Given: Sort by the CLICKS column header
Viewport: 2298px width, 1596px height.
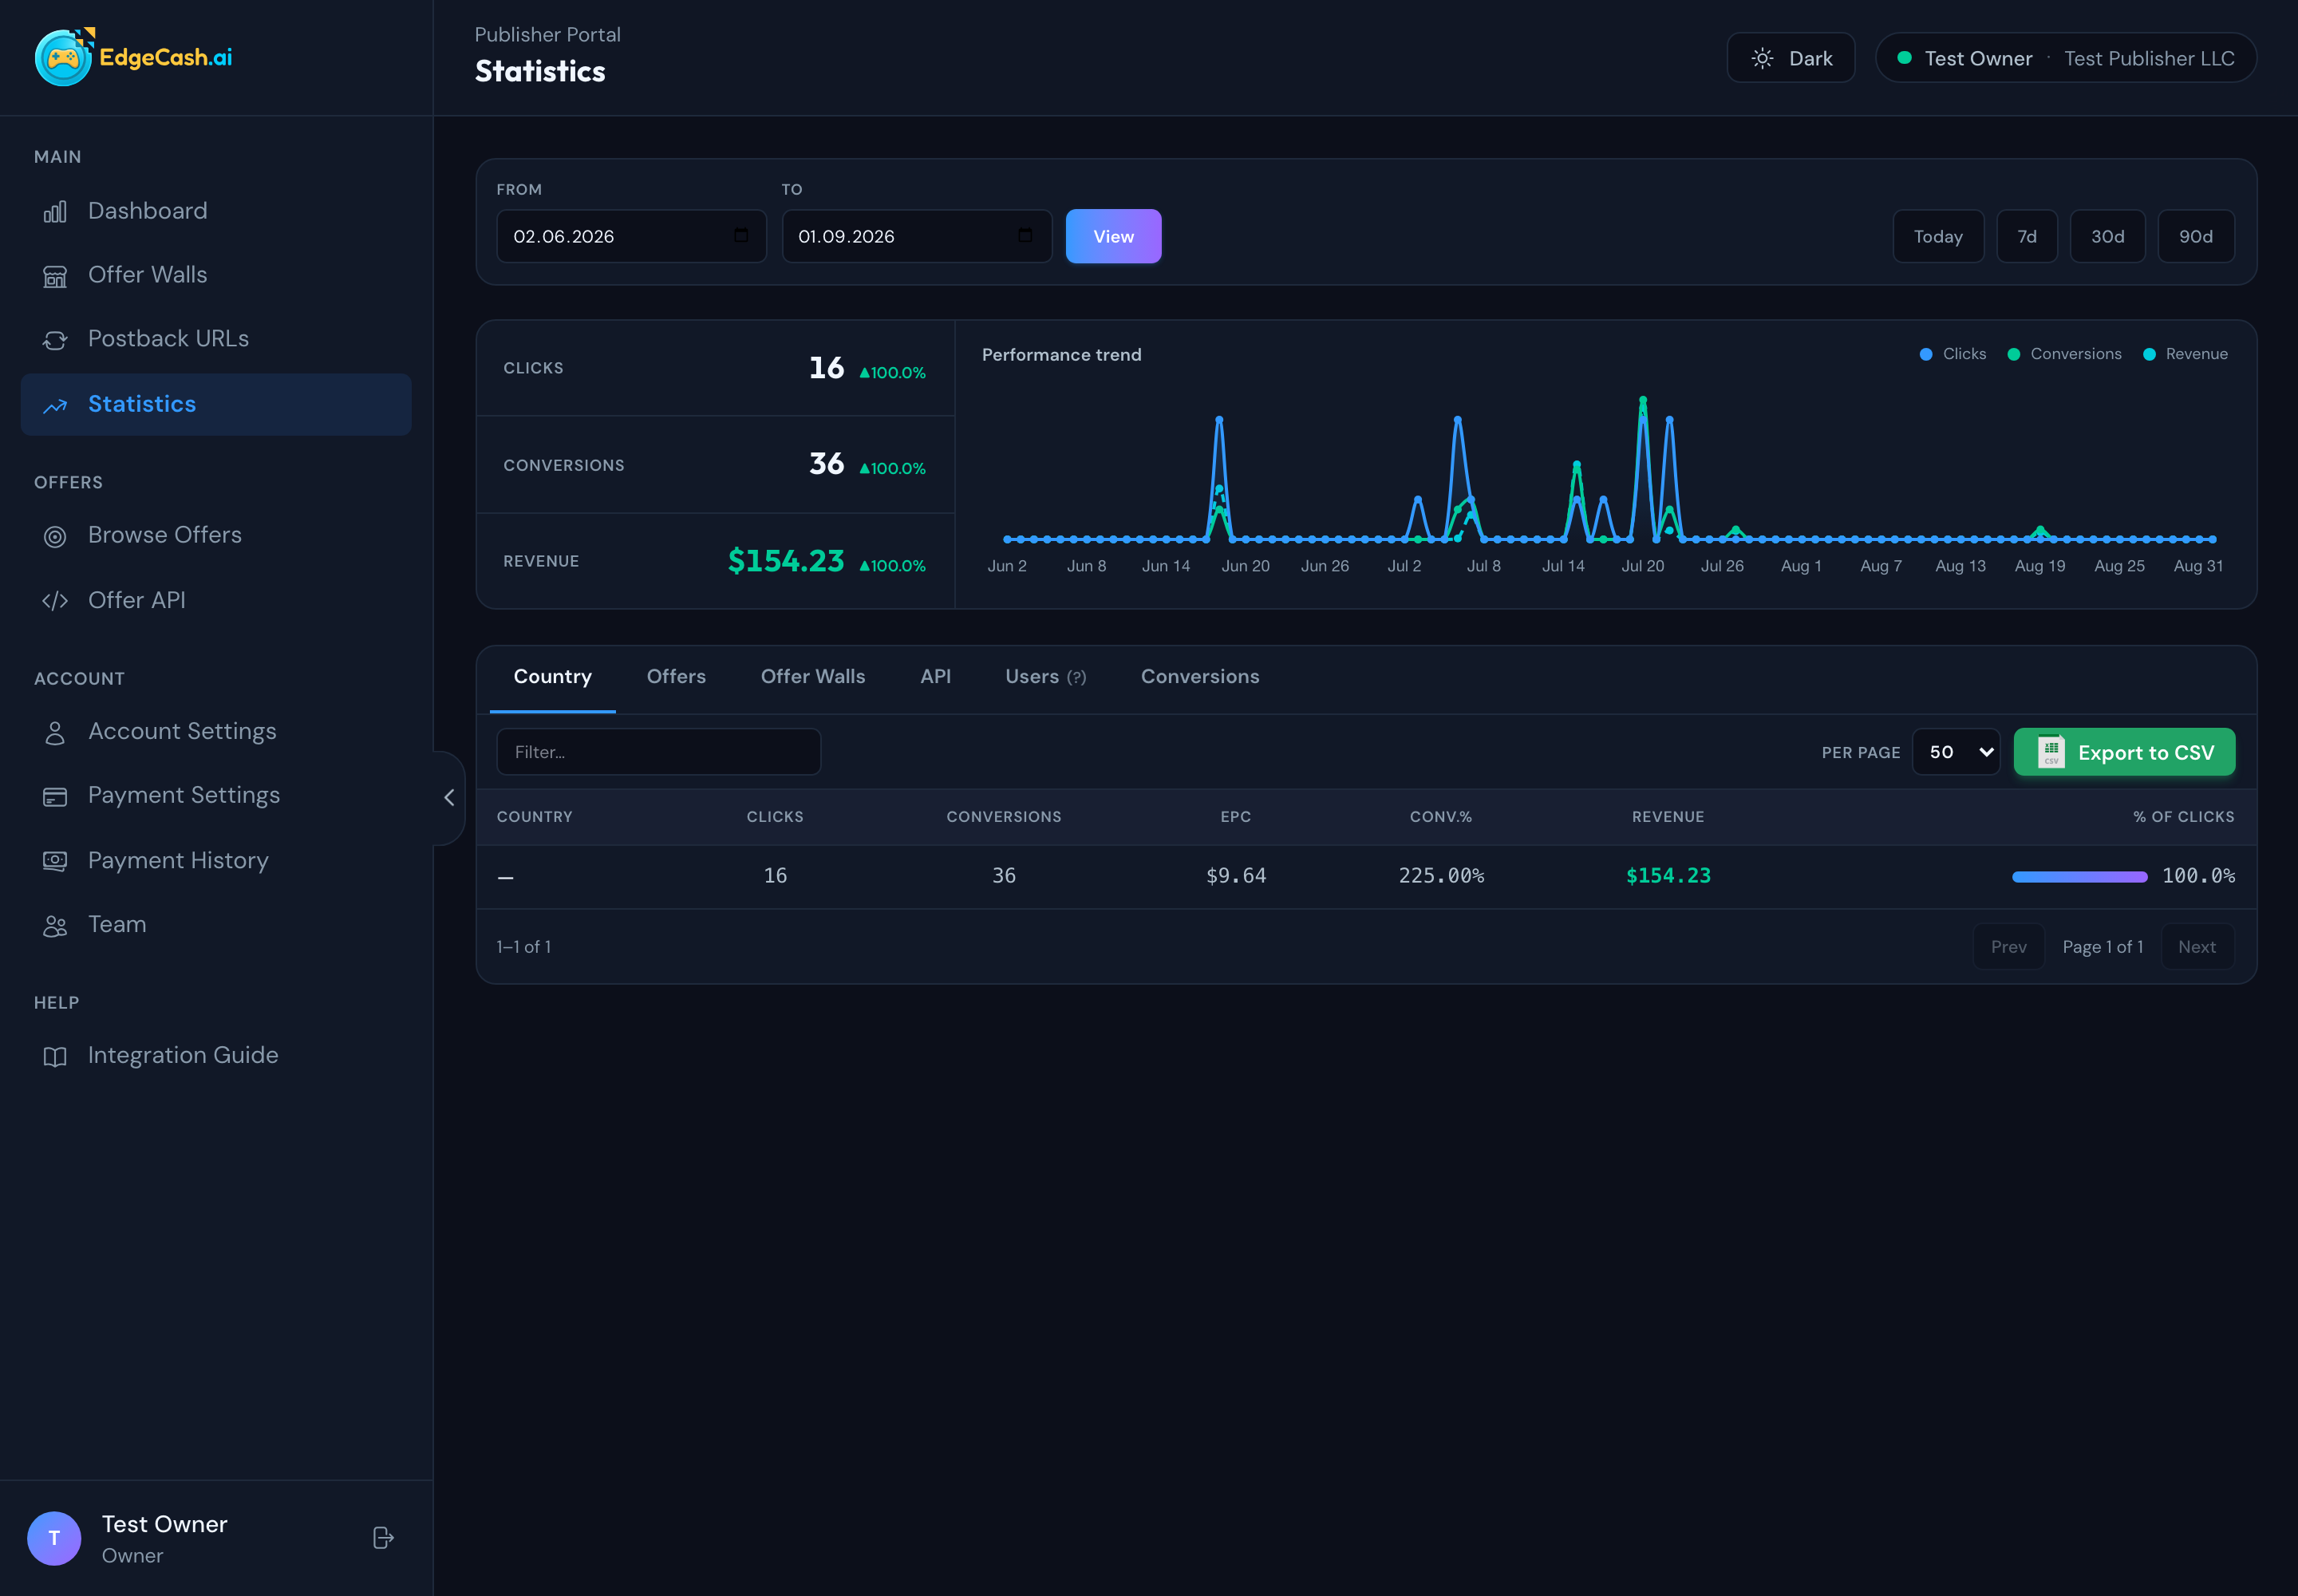Looking at the screenshot, I should pos(775,817).
